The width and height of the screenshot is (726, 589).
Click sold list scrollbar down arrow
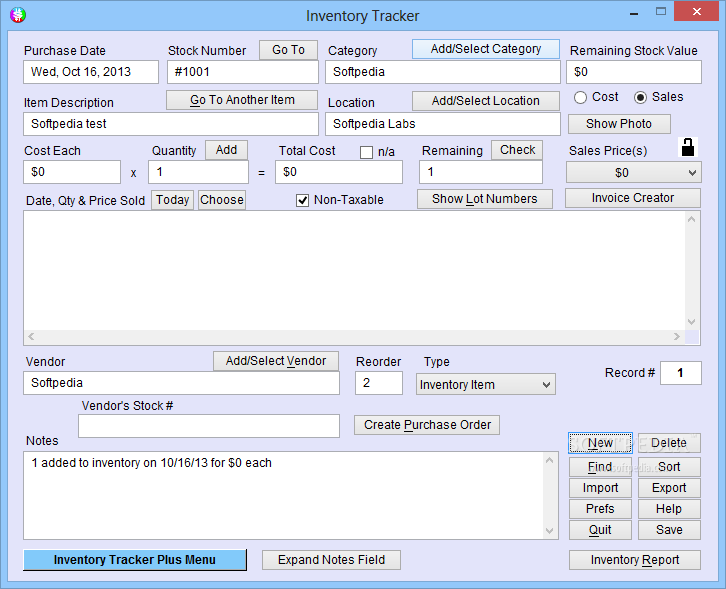tap(692, 322)
